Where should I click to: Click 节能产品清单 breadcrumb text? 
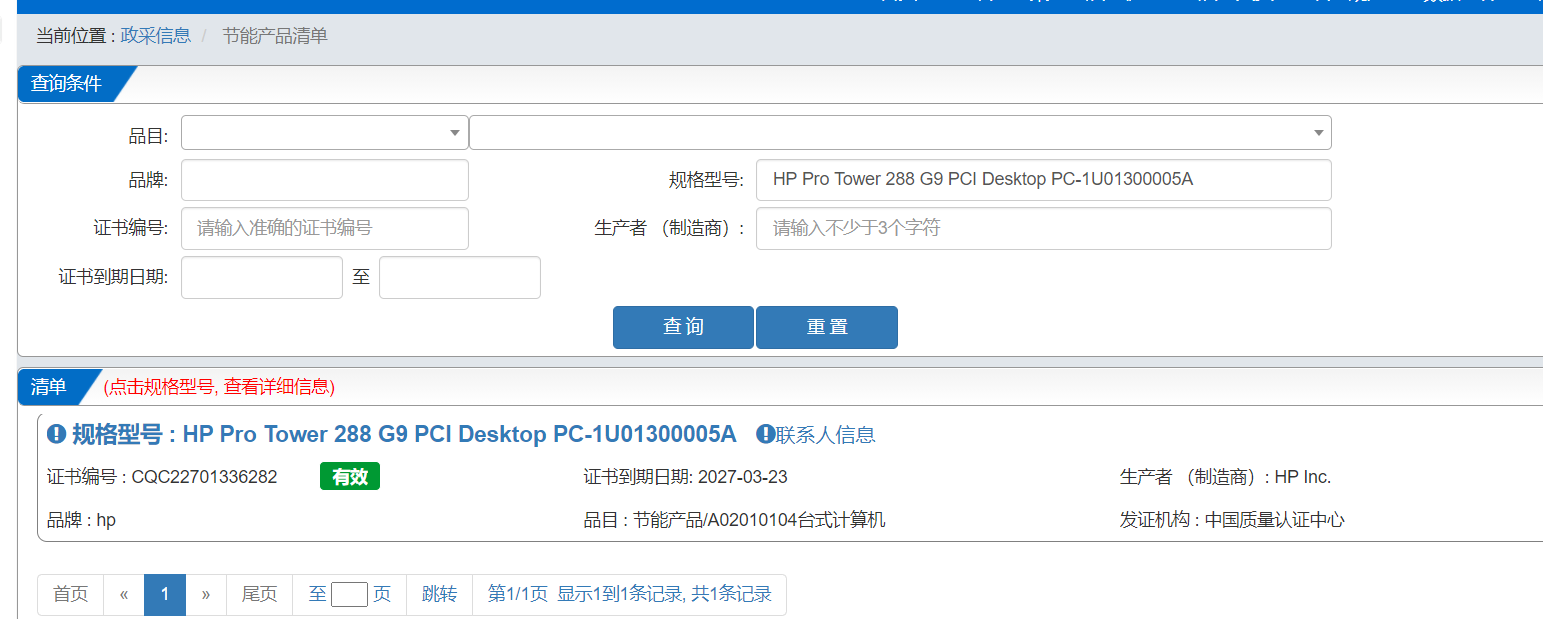coord(275,36)
